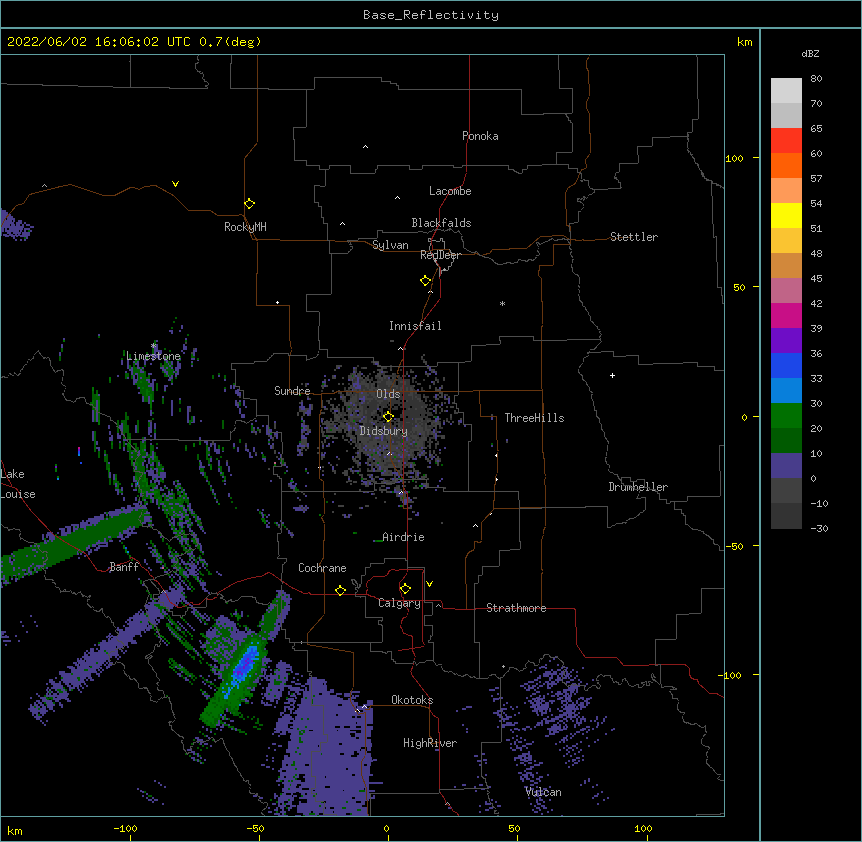862x842 pixels.
Task: Click the Strathmore label
Action: point(516,608)
